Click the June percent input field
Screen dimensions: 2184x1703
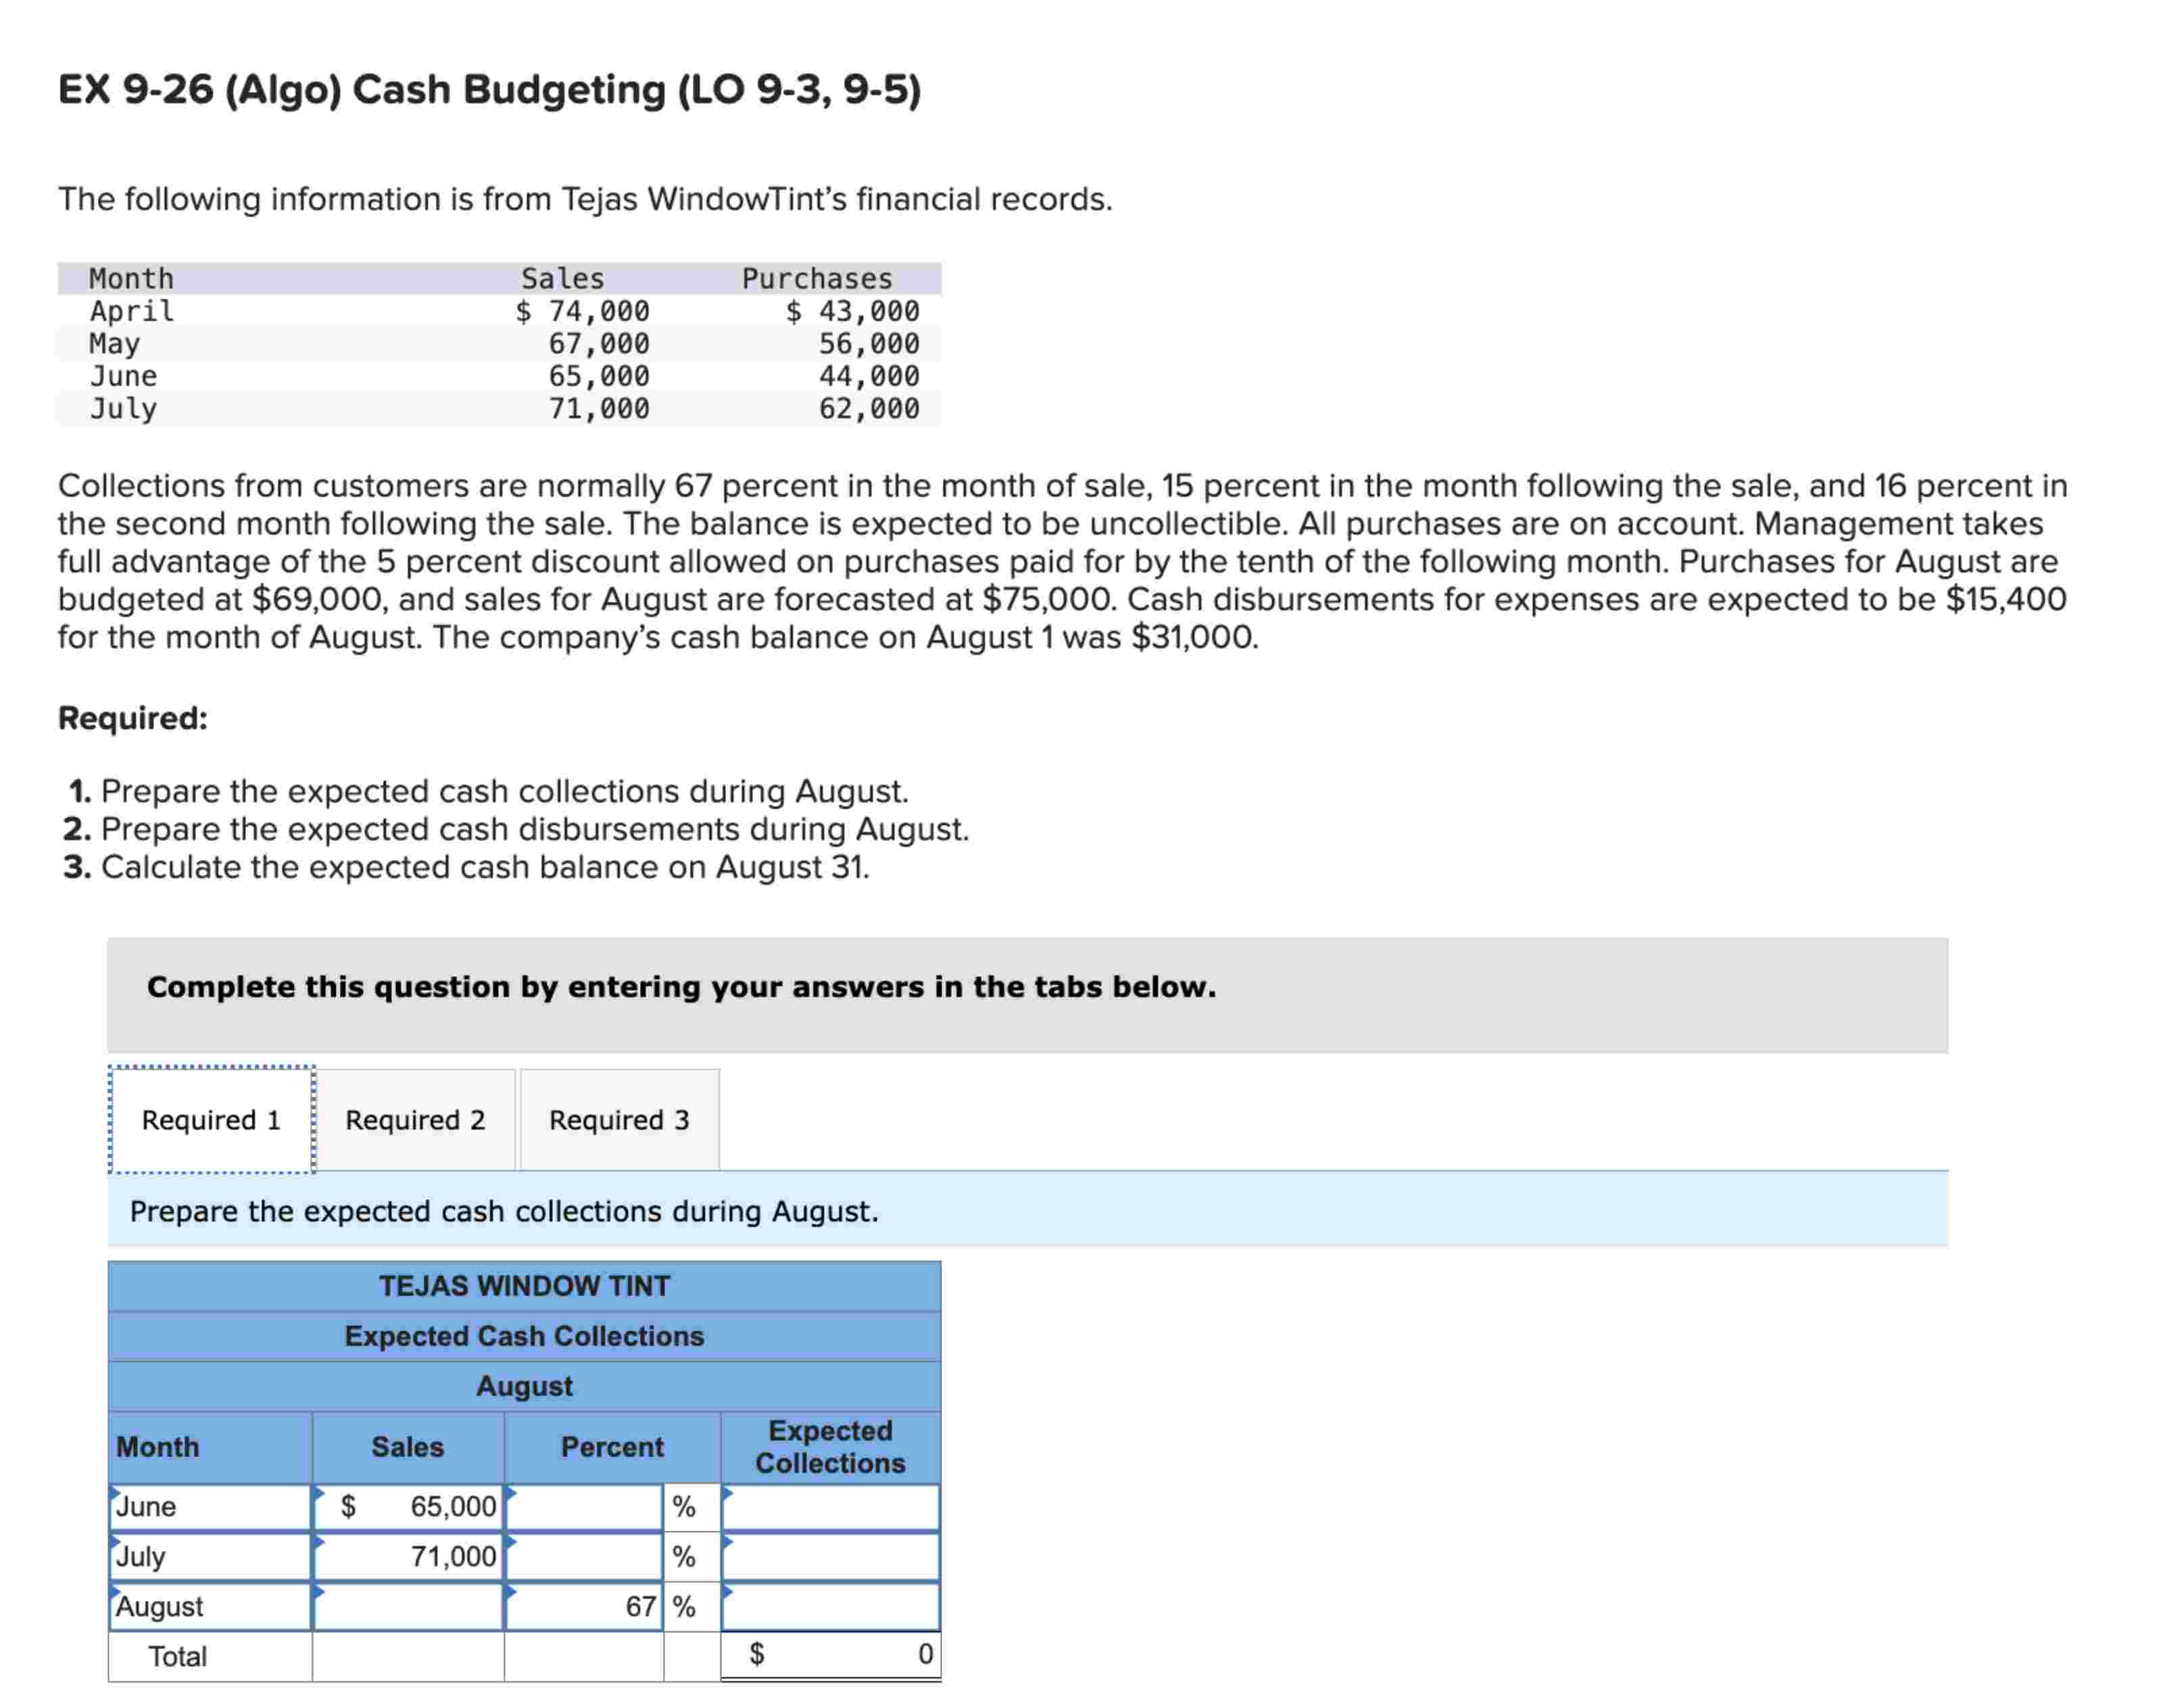pos(584,1507)
